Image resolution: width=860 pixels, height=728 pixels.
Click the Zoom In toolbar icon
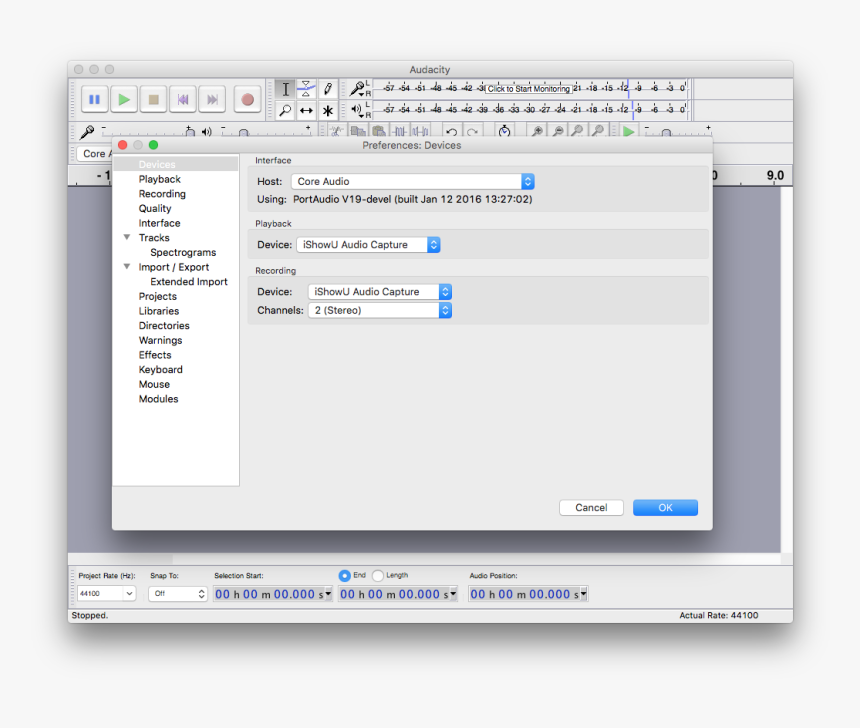pos(538,131)
